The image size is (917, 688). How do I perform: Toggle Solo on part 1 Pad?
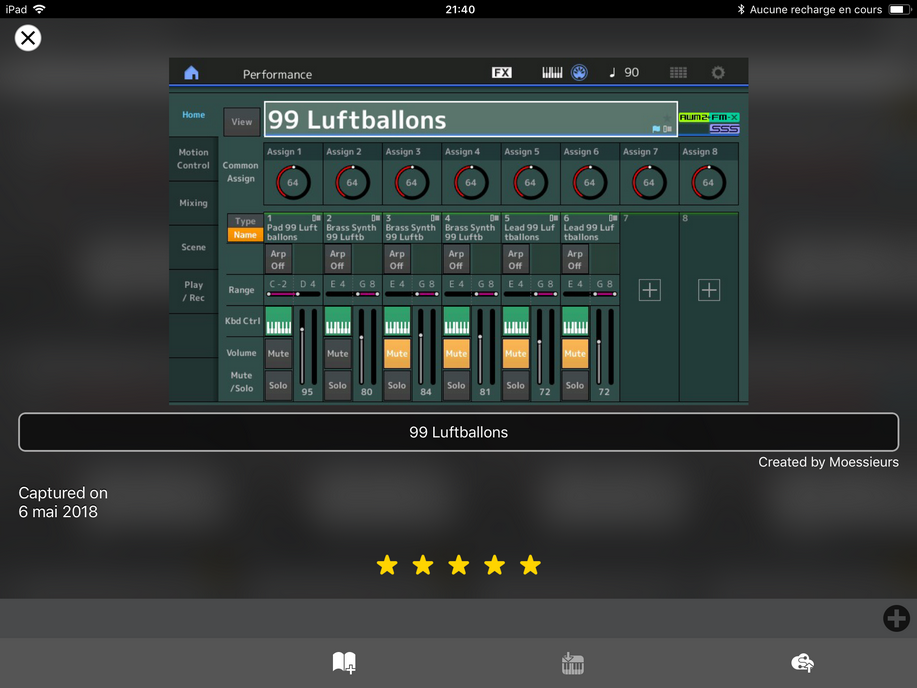tap(278, 385)
